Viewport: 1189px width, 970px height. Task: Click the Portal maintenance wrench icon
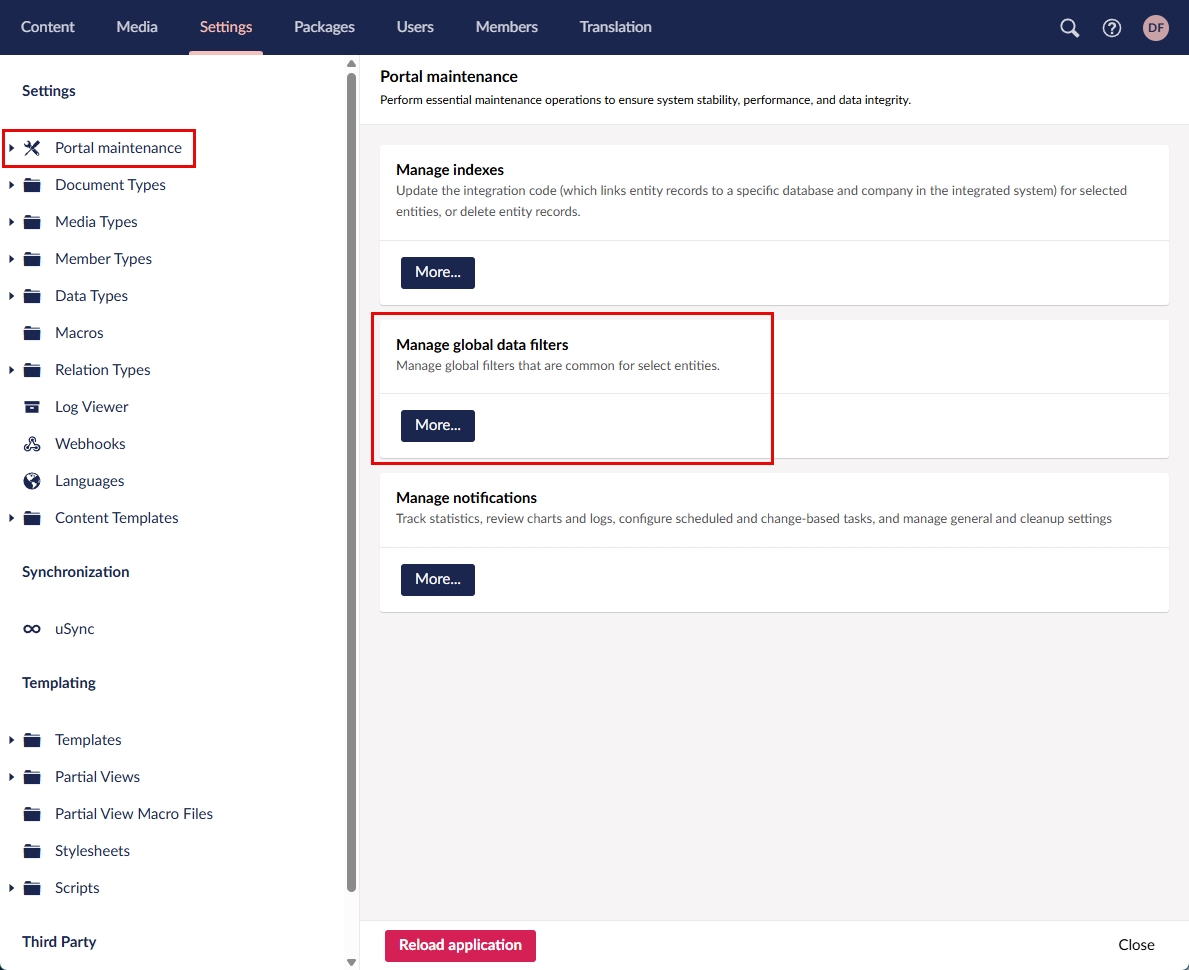[x=32, y=148]
